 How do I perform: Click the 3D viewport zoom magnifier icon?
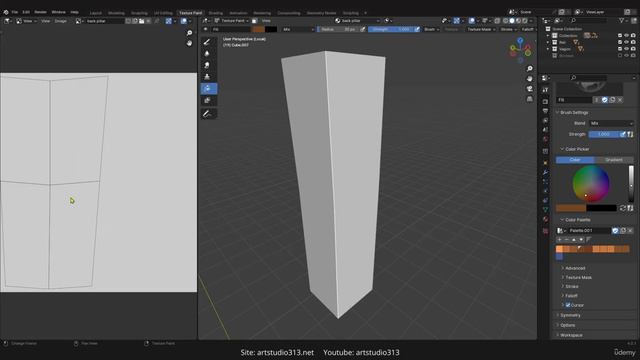529,69
